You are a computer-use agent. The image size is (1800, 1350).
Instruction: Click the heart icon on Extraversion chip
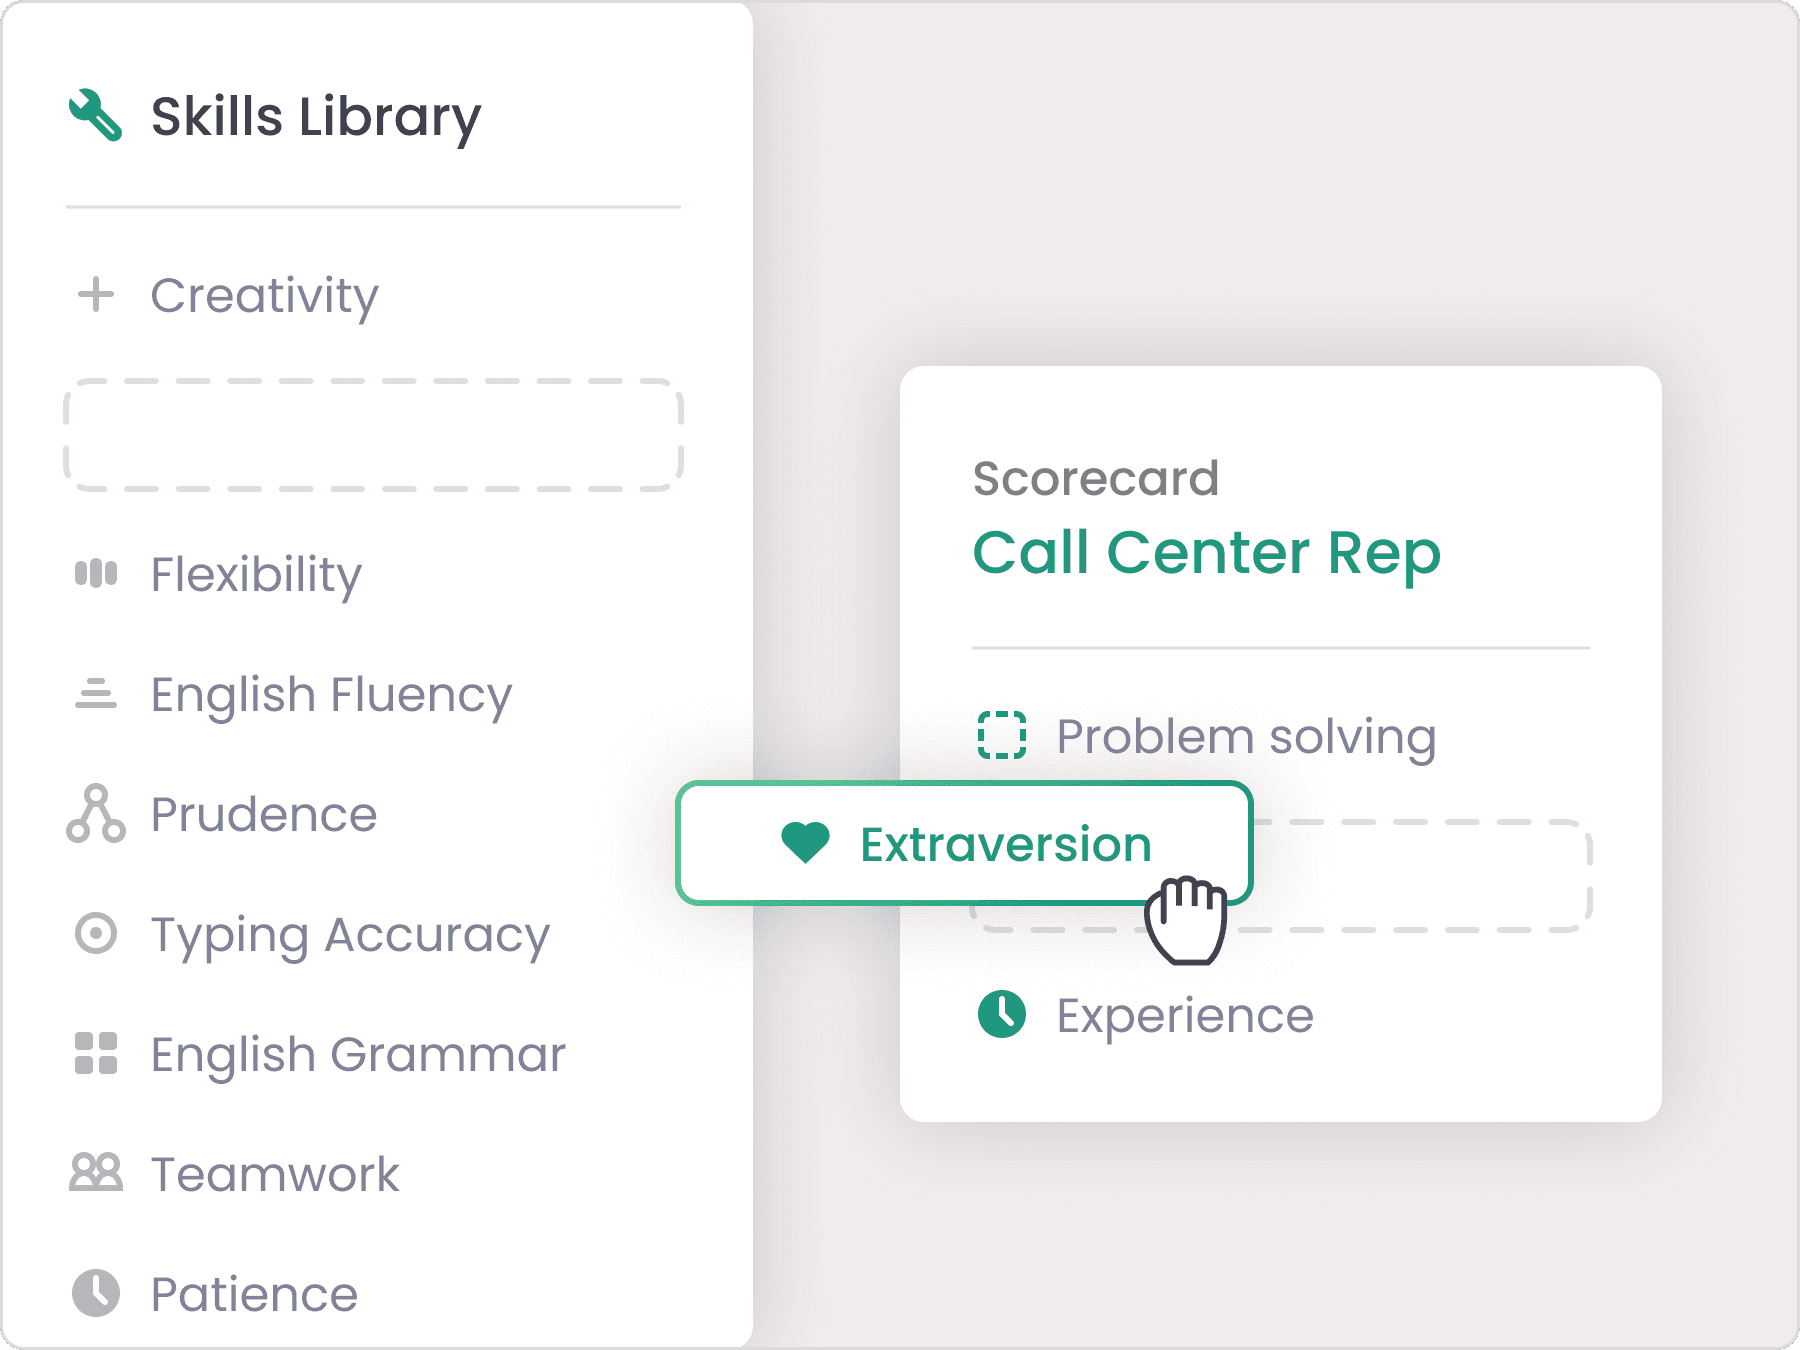pyautogui.click(x=805, y=843)
